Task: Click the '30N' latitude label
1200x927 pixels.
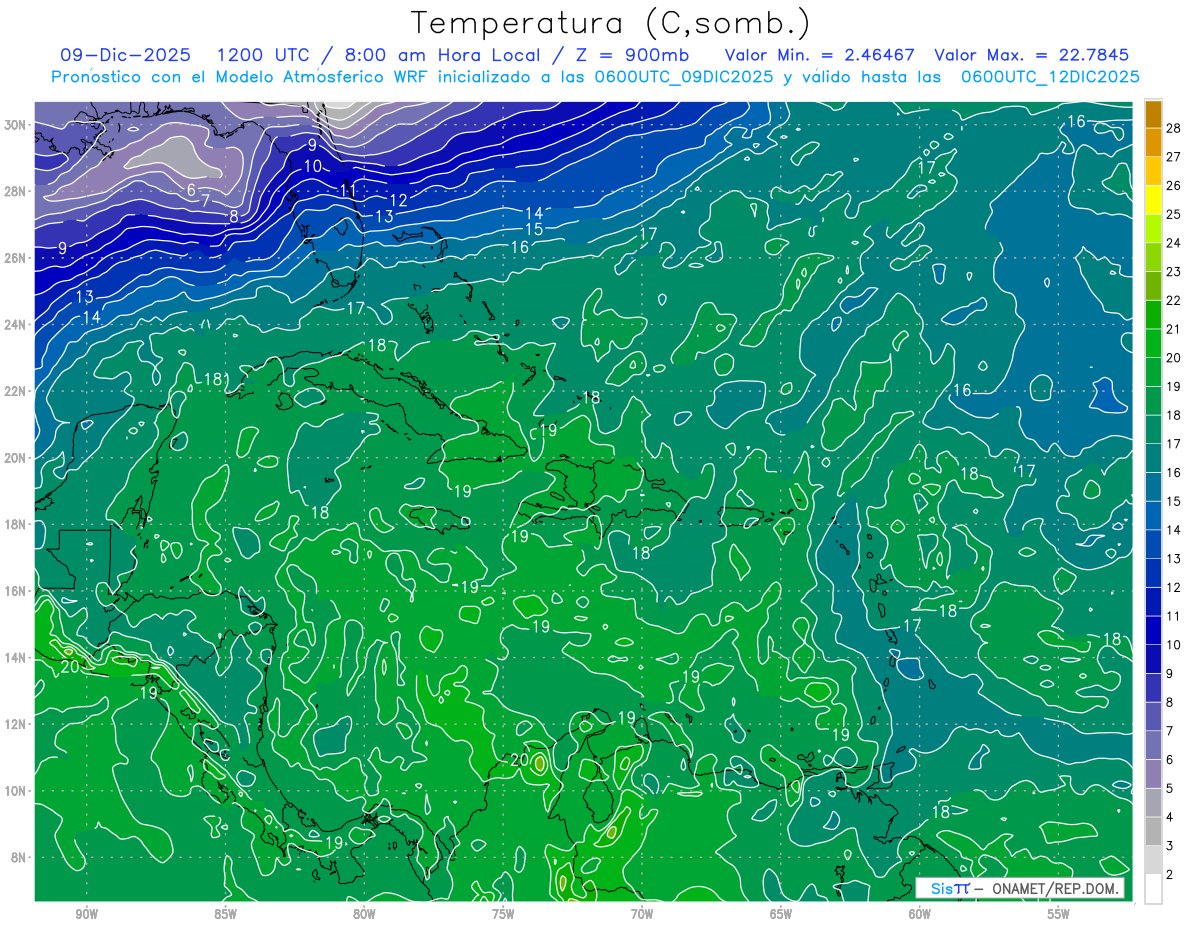Action: [17, 125]
